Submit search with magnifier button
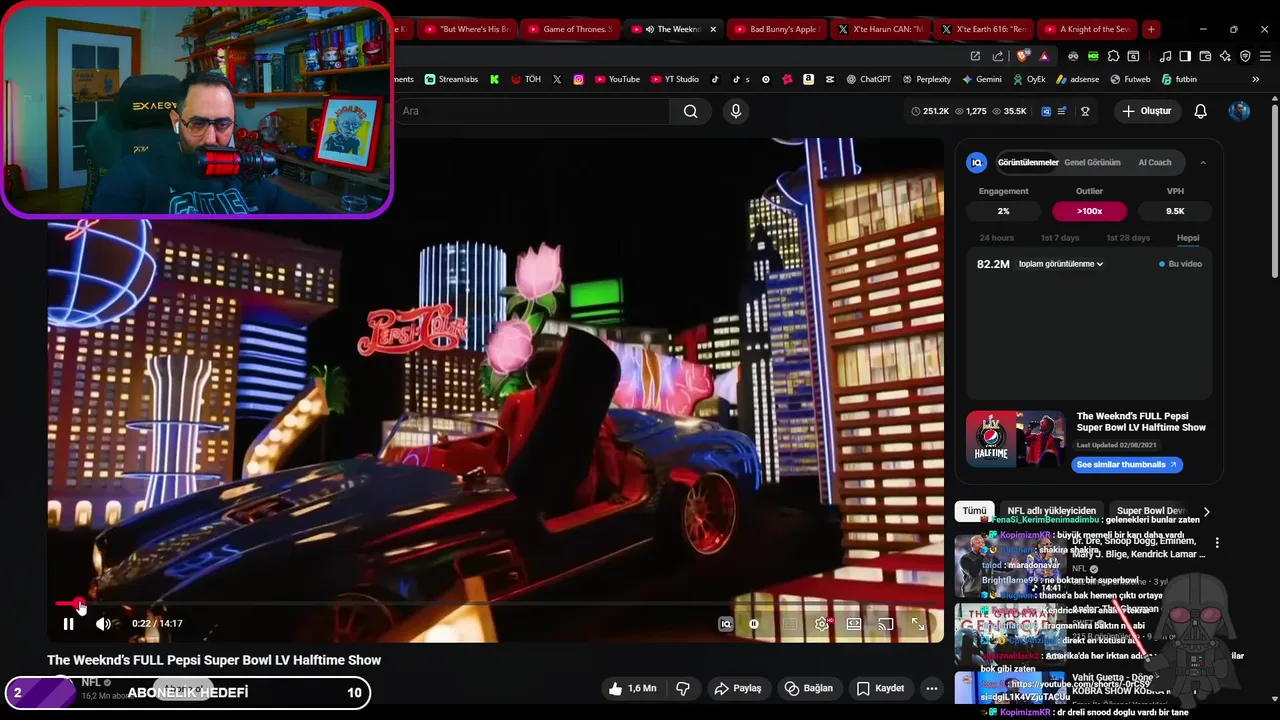The height and width of the screenshot is (720, 1280). click(691, 111)
